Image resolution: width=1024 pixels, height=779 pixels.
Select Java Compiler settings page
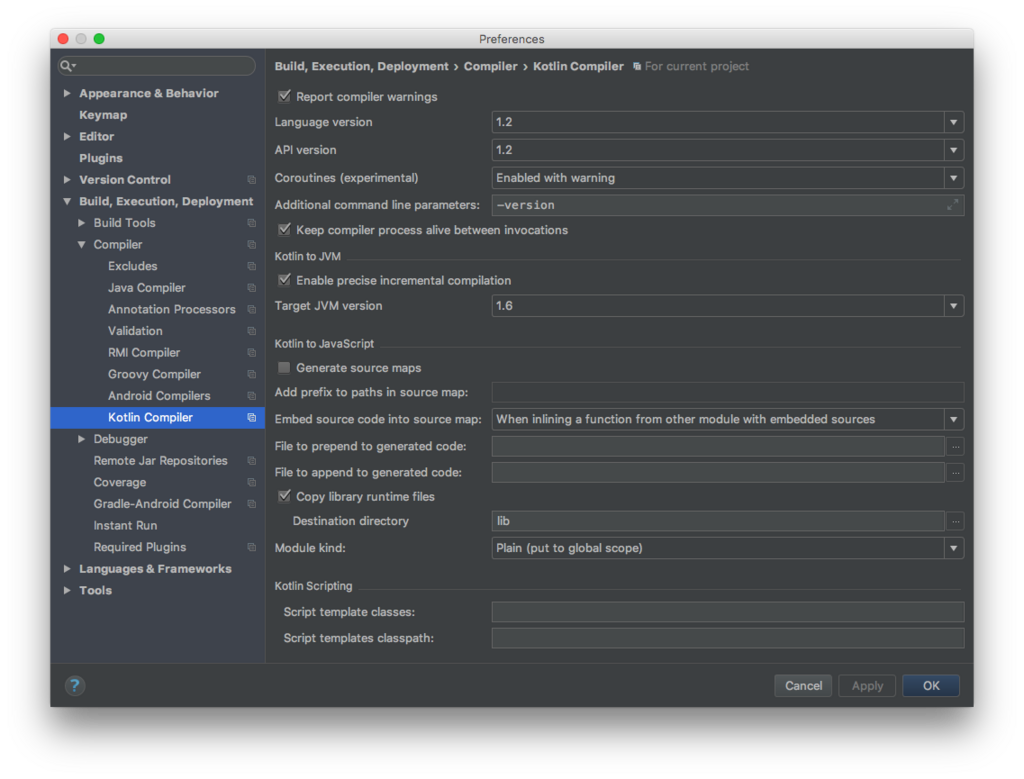tap(146, 287)
